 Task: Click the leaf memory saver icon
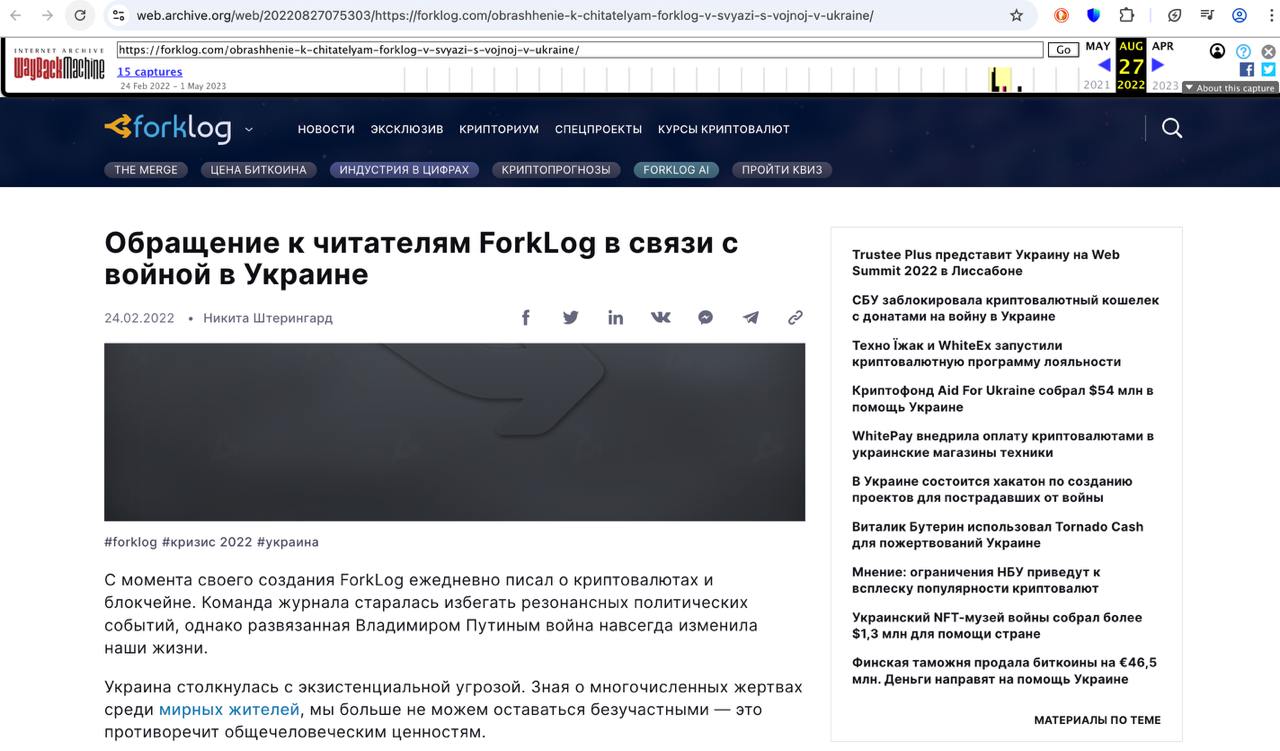[x=1175, y=15]
